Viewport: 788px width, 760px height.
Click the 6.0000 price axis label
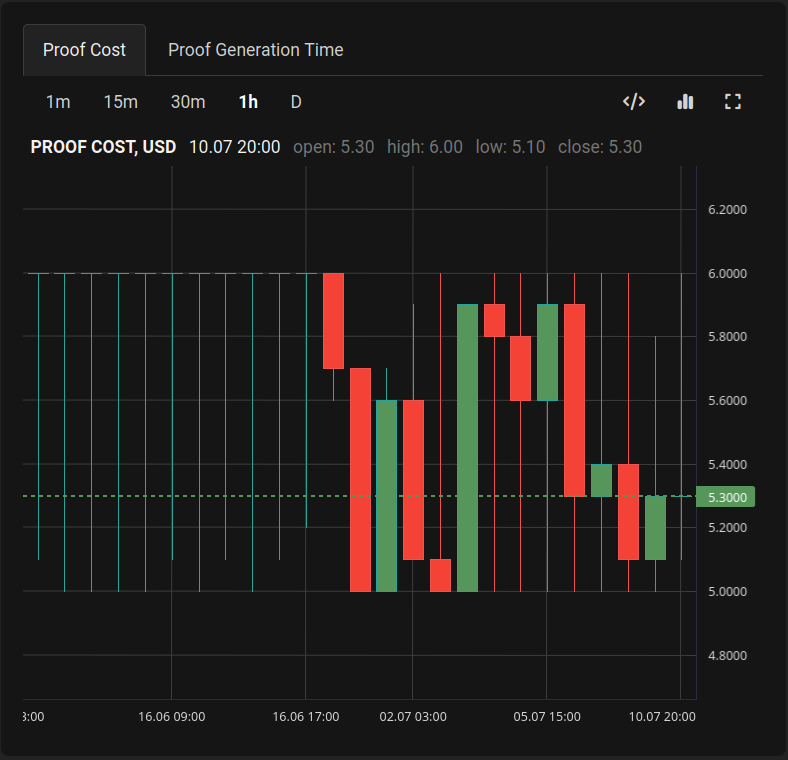pyautogui.click(x=727, y=273)
